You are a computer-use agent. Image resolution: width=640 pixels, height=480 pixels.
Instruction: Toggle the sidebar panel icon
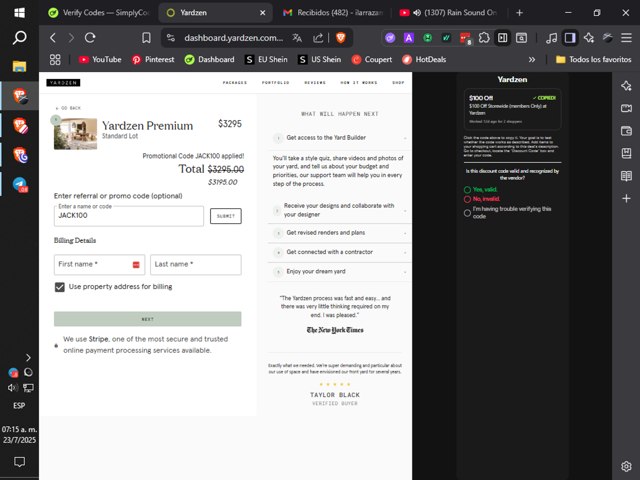570,38
